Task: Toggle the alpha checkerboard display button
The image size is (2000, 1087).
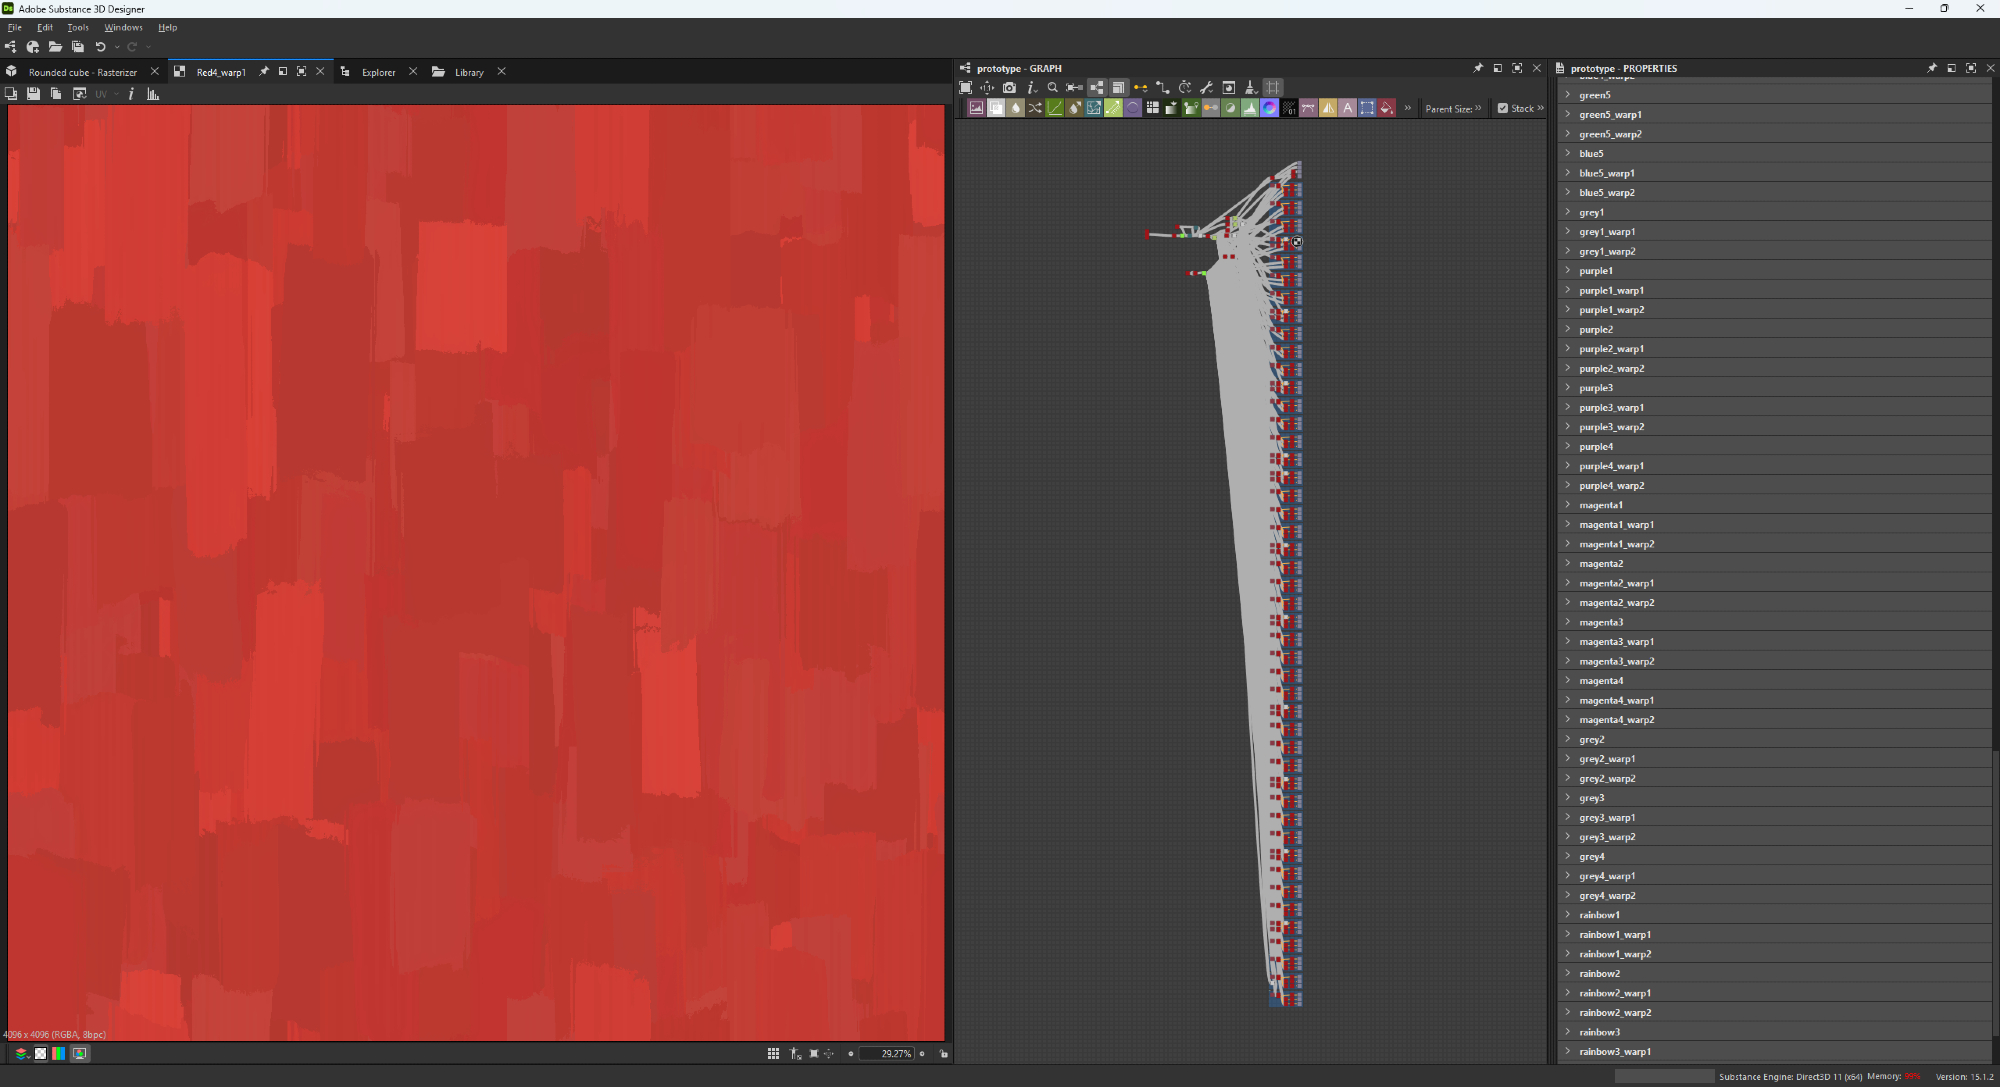Action: click(x=40, y=1053)
